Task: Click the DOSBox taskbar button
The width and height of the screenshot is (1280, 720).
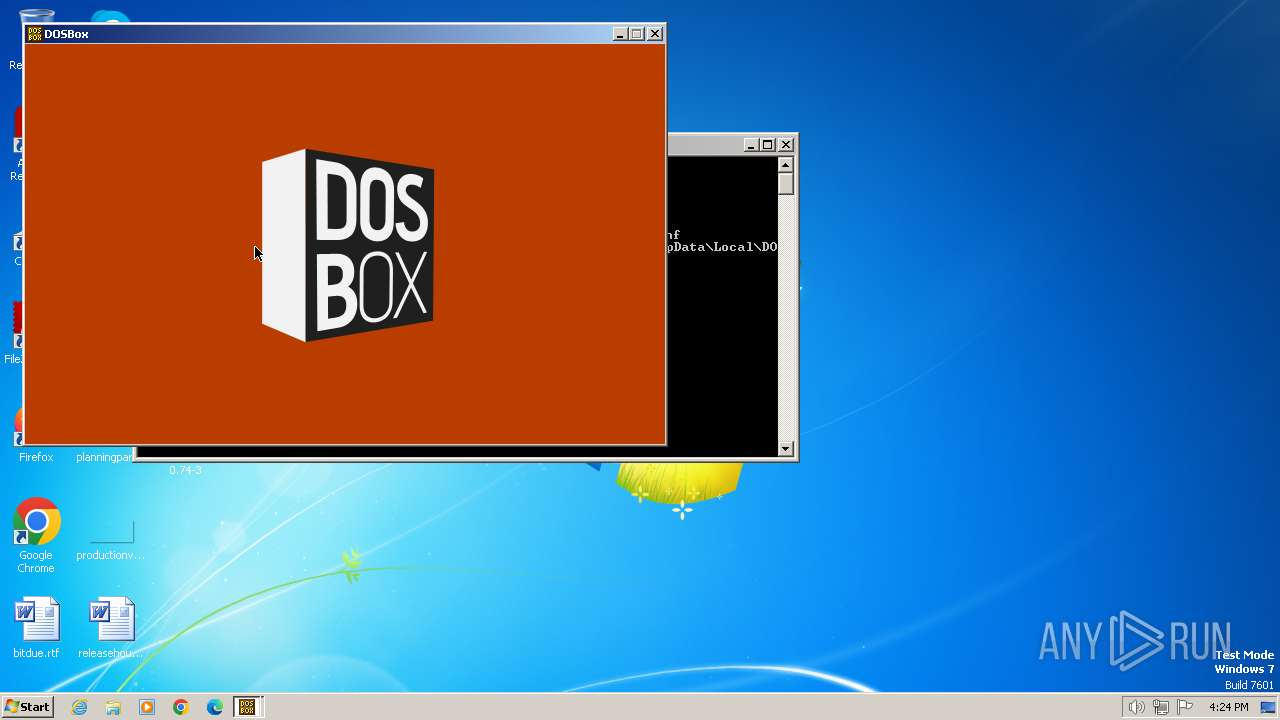Action: click(247, 707)
